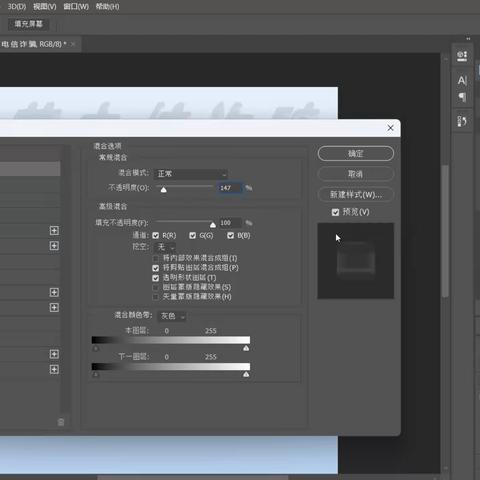
Task: Click the trash delete effect icon
Action: tap(61, 422)
